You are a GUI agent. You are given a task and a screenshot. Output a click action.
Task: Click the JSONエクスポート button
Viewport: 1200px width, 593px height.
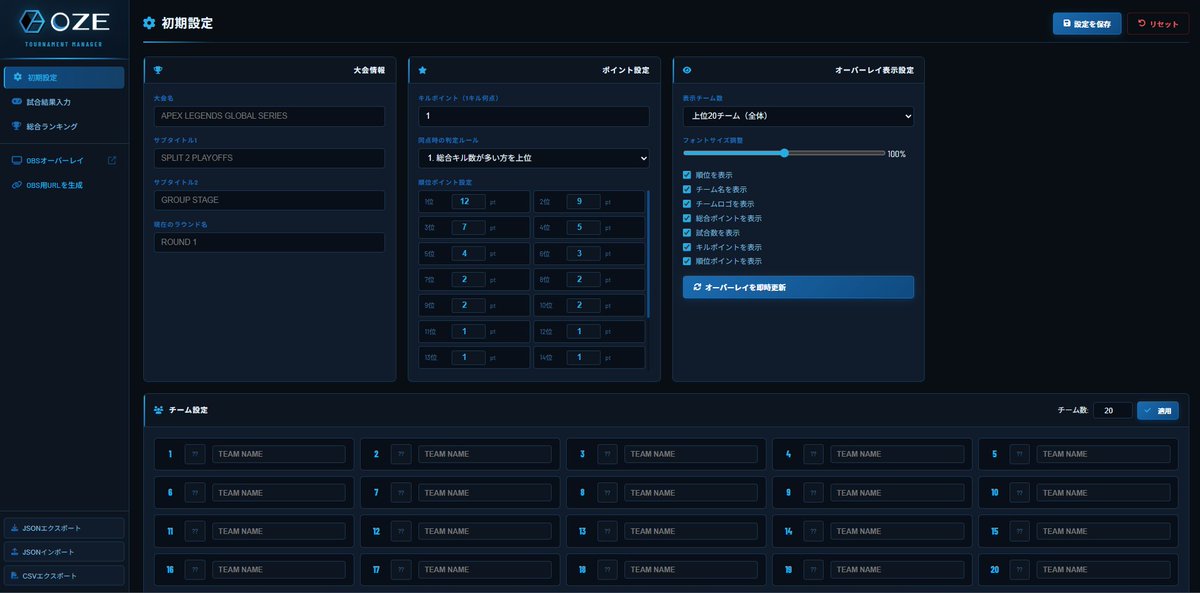pyautogui.click(x=64, y=527)
